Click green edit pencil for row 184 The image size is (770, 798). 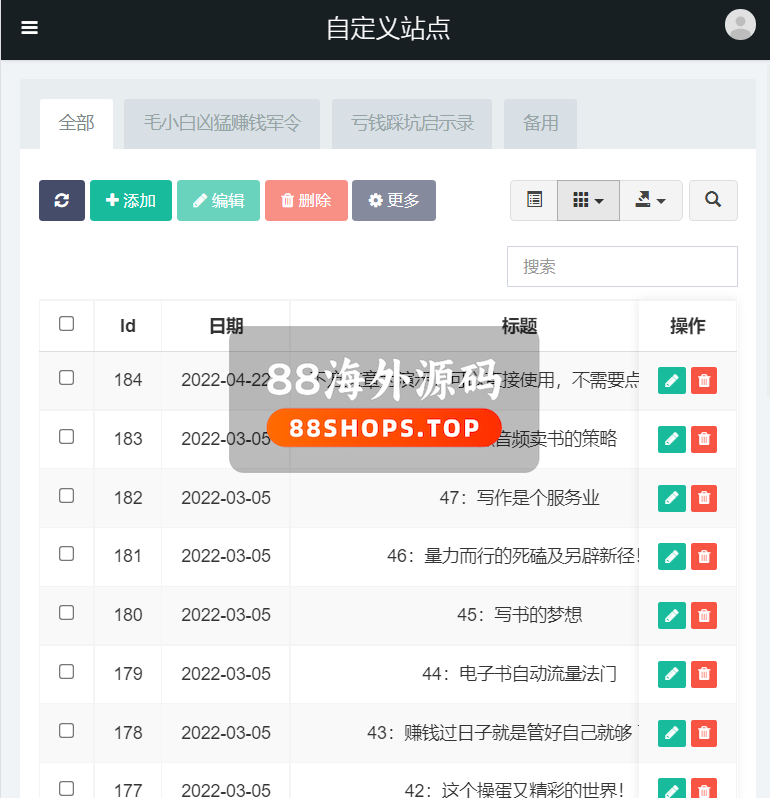672,380
